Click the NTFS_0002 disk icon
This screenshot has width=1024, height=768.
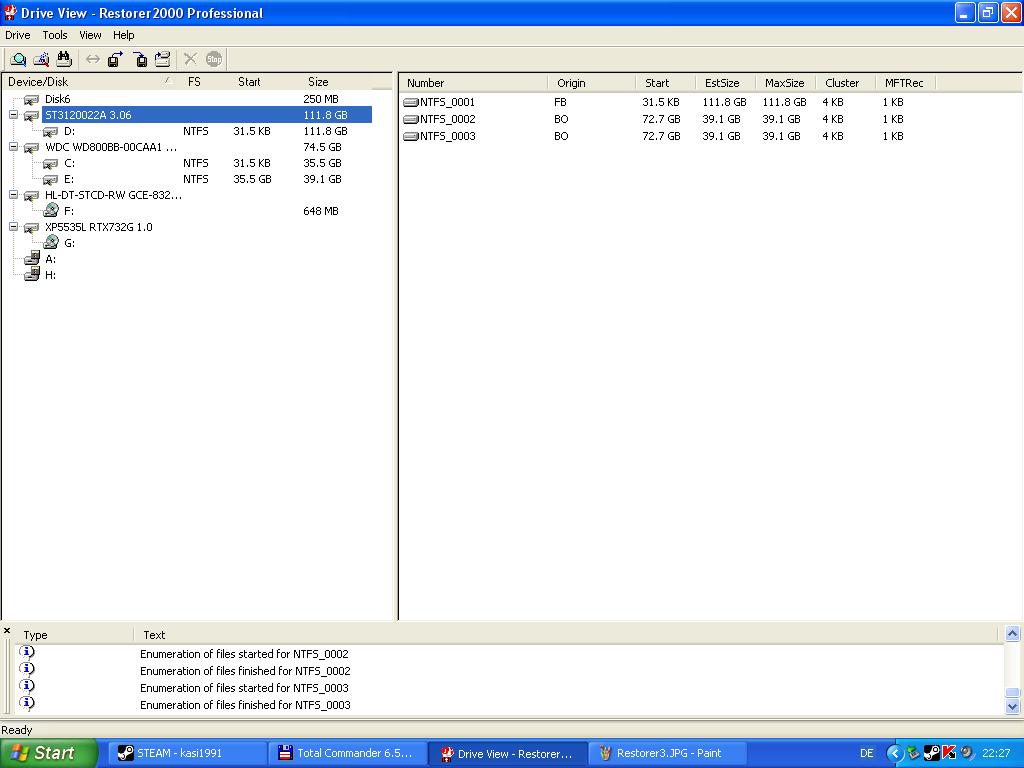[411, 119]
